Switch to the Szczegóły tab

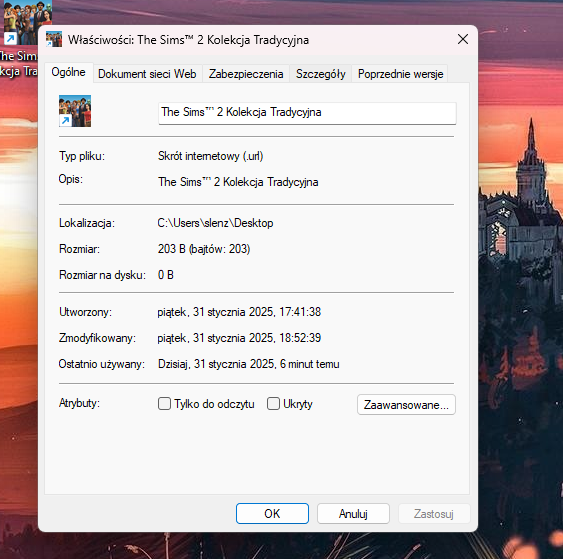point(321,74)
